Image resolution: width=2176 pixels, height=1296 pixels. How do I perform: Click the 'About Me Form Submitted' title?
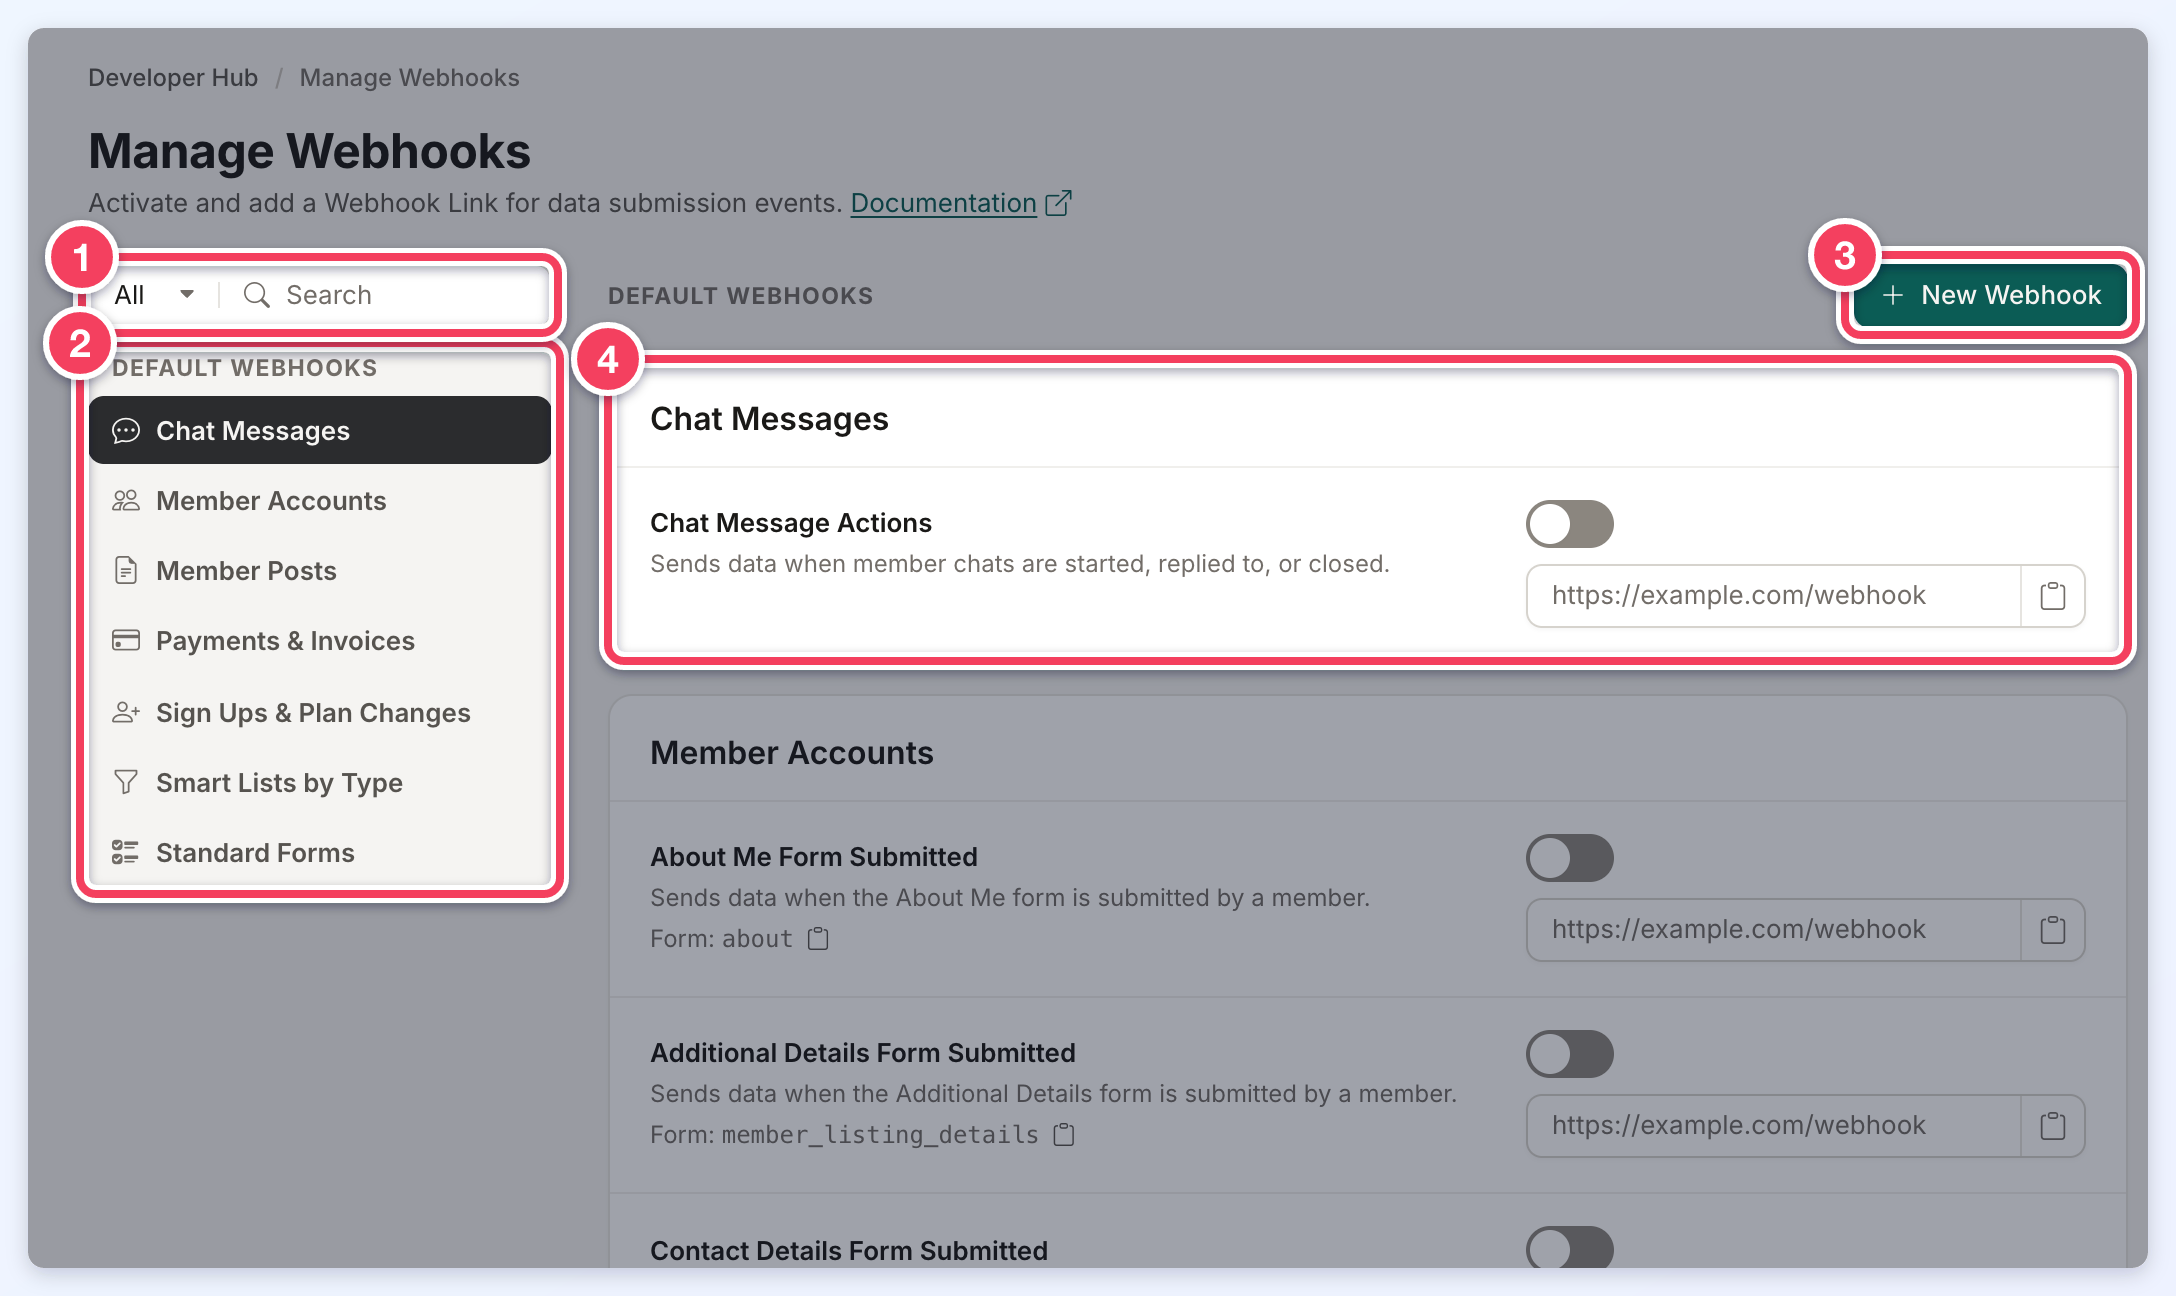point(813,856)
